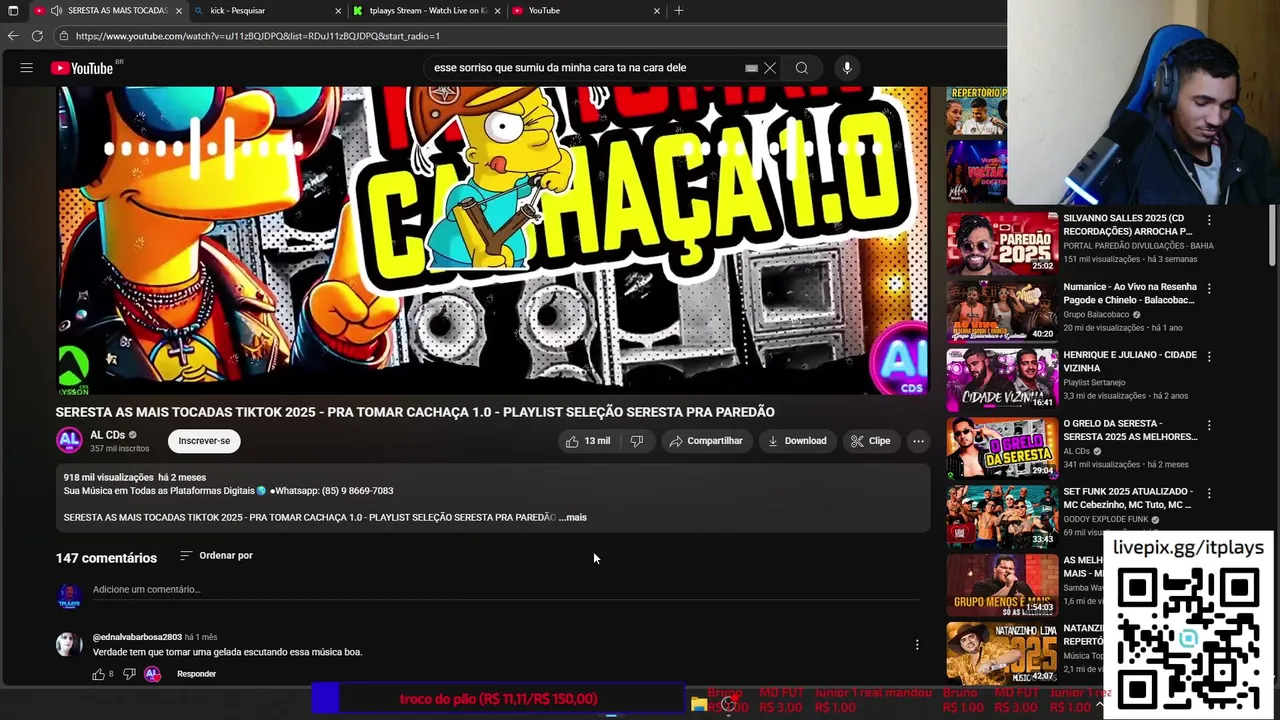Close the SERESTA AS MAIS TOCADAS tab

click(179, 10)
